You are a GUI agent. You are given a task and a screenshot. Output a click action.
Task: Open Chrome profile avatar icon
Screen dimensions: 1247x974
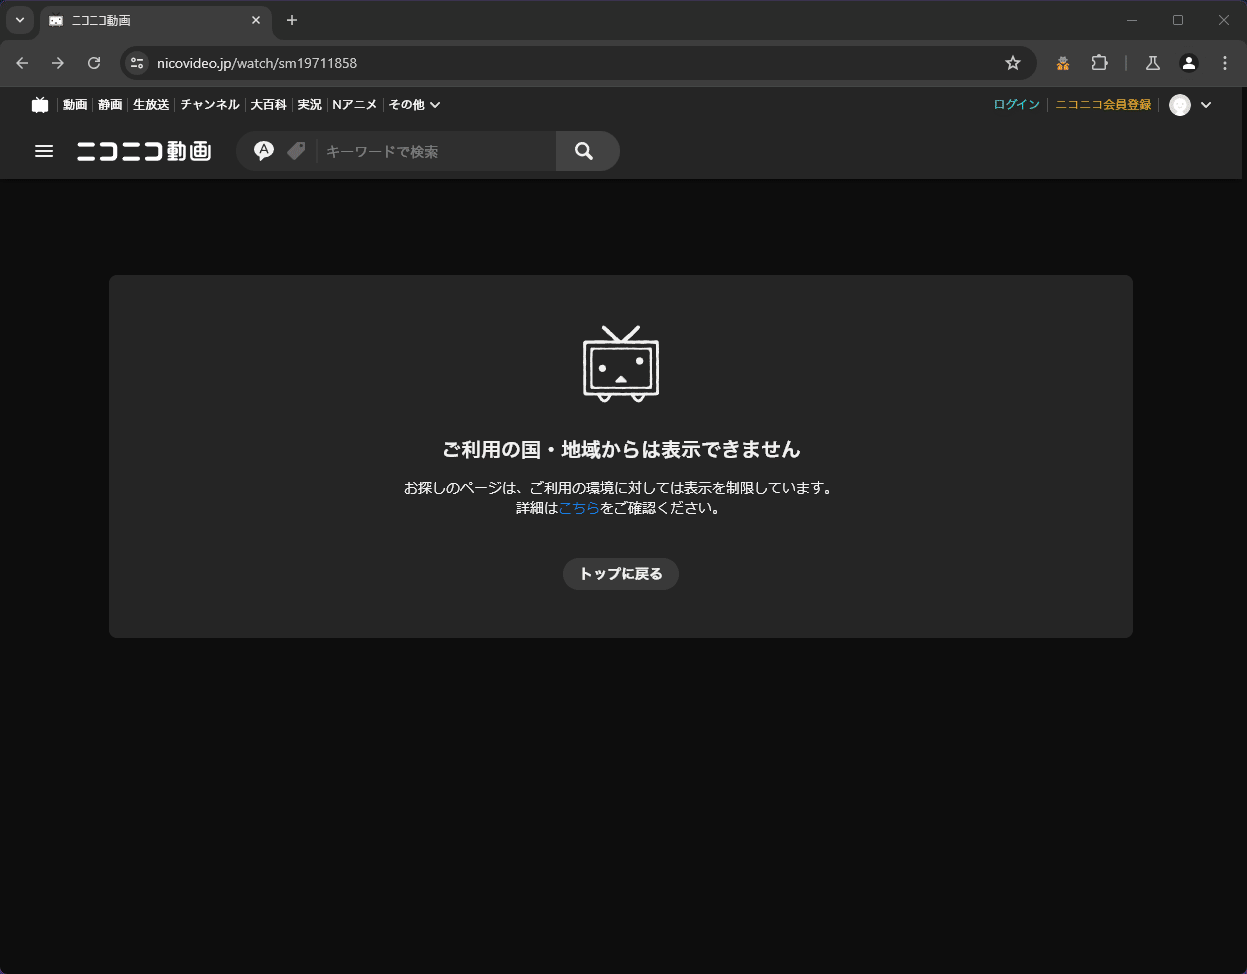pos(1188,63)
